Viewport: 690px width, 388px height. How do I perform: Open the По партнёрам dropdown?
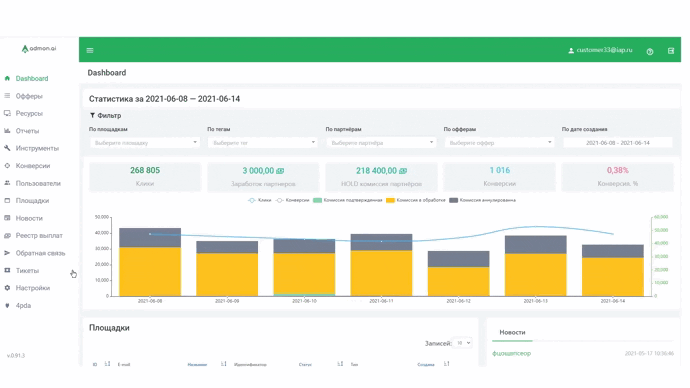(381, 143)
